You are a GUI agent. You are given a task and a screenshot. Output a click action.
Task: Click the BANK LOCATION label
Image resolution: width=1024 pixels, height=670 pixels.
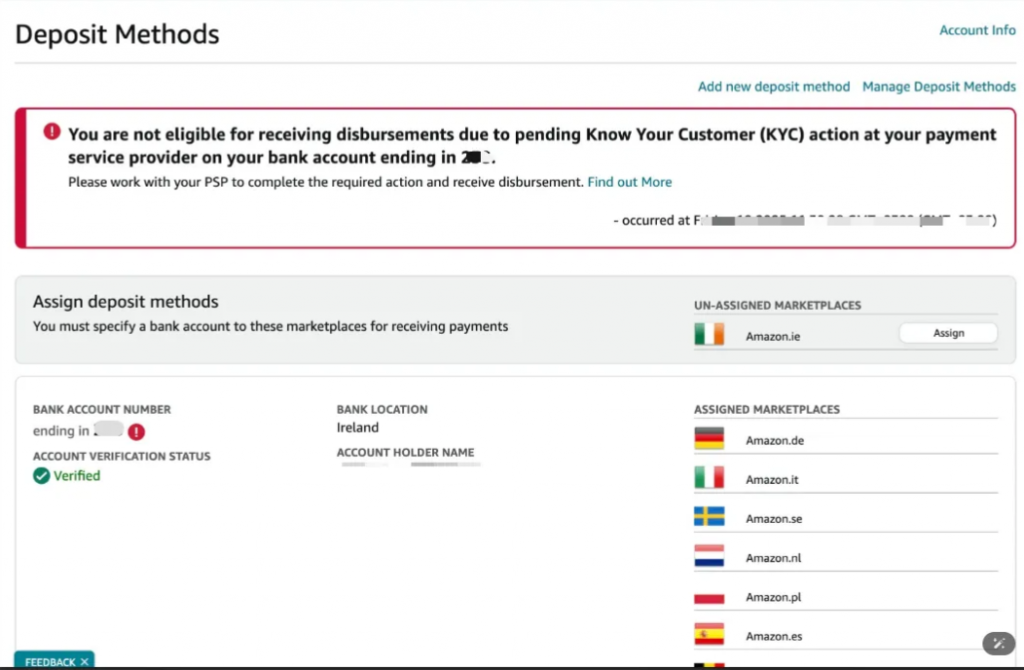(x=382, y=409)
